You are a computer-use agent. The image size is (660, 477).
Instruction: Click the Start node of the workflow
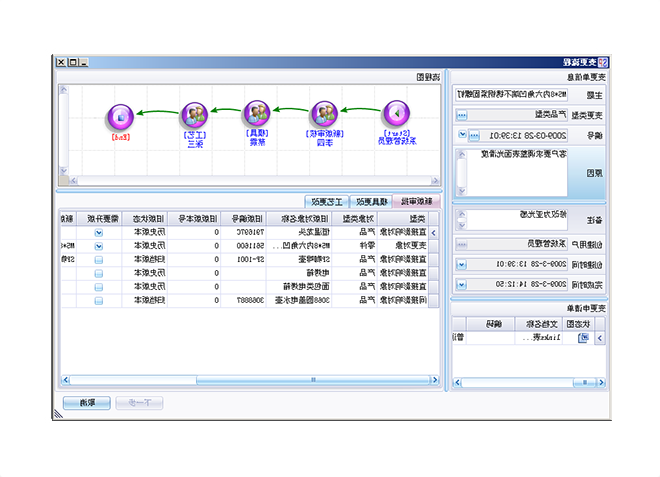coord(398,112)
